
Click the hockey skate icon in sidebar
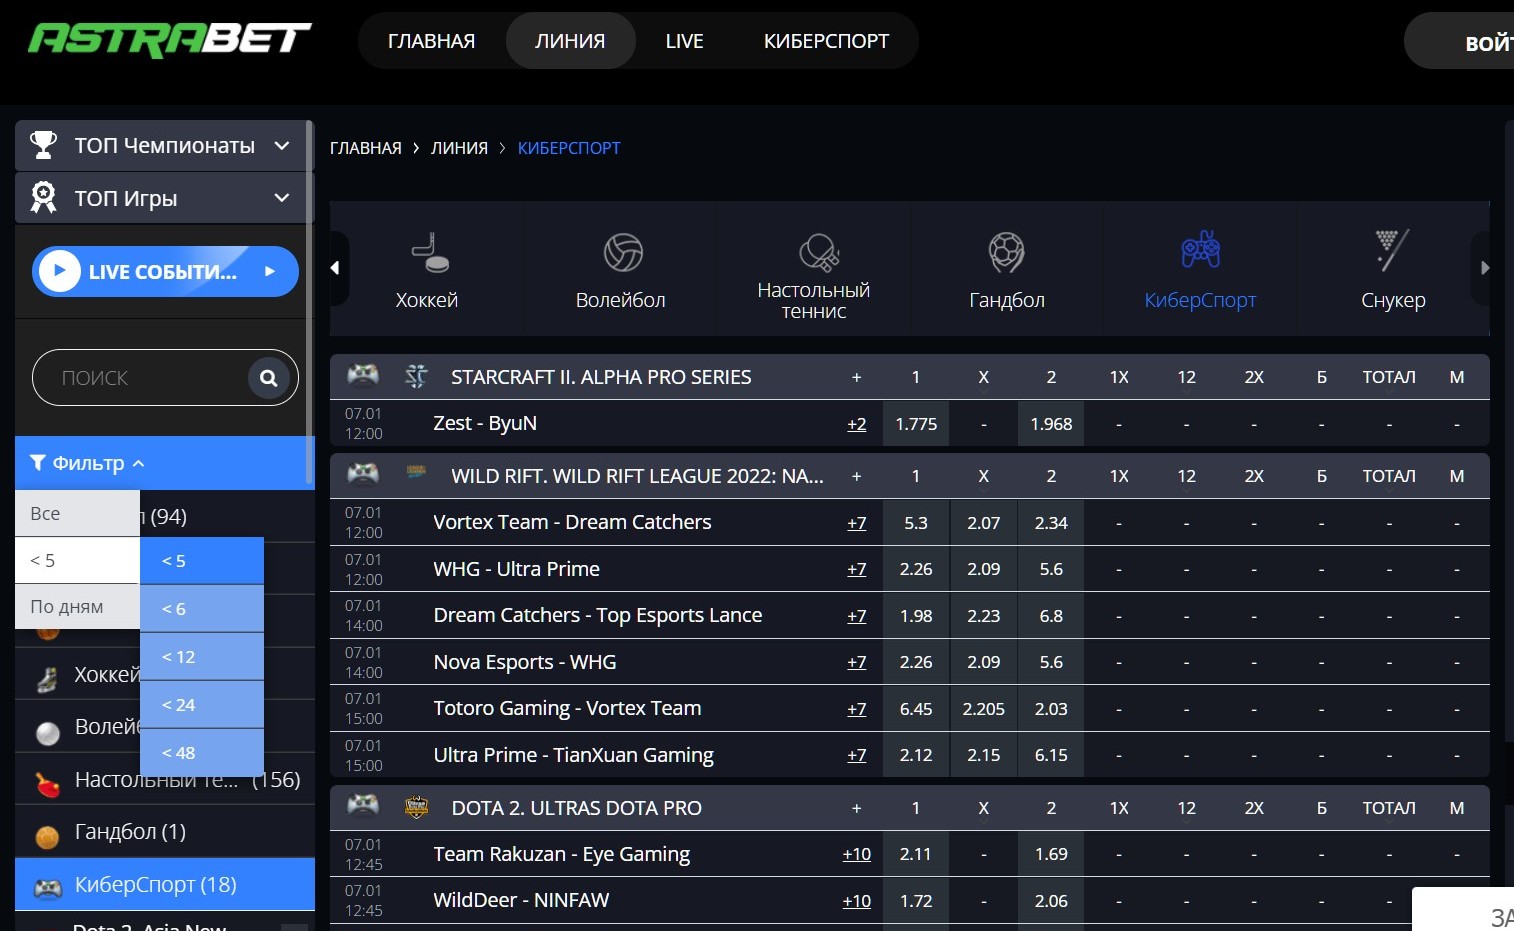coord(47,680)
